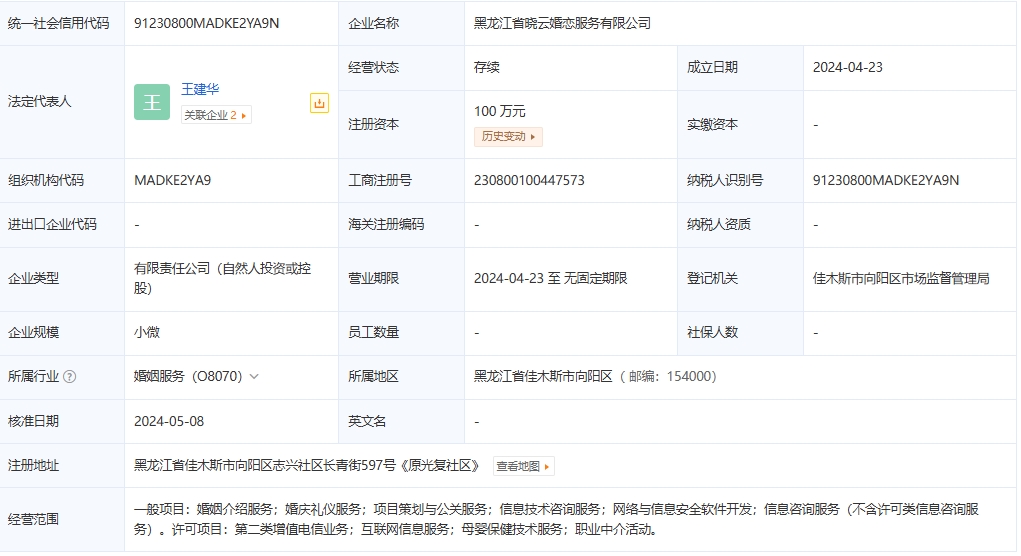Click the unified credit code 91230800MADKE2YA9N at top
Image resolution: width=1021 pixels, height=556 pixels.
pyautogui.click(x=207, y=23)
